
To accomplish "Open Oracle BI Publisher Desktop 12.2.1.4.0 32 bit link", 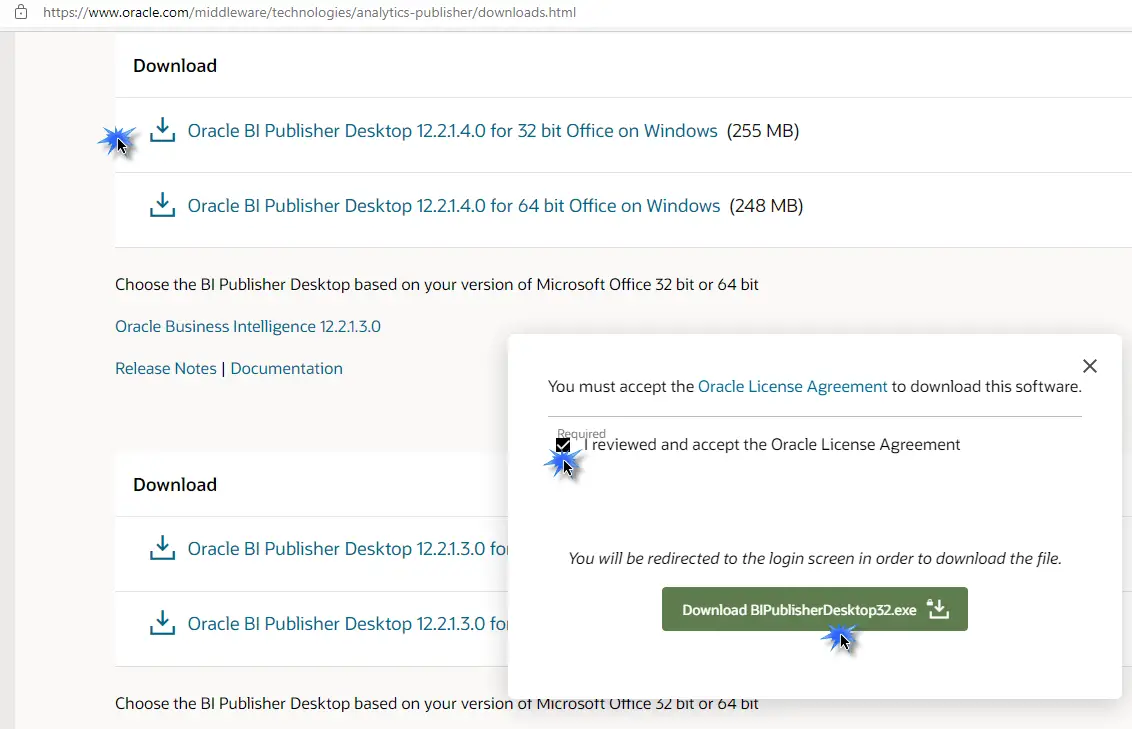I will 453,131.
